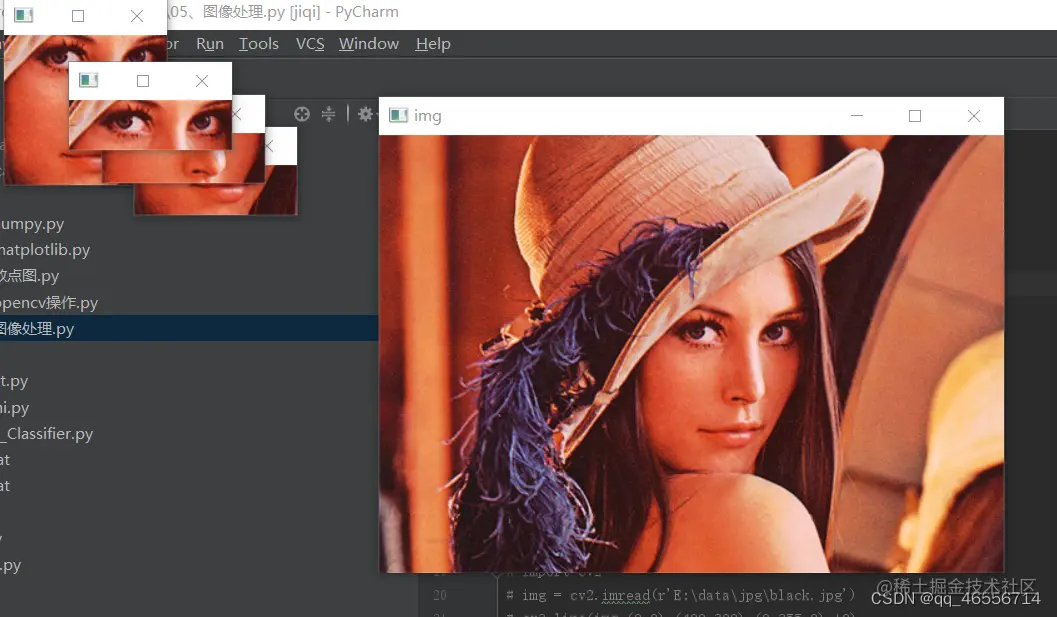1057x617 pixels.
Task: Open the Help menu
Action: click(x=433, y=44)
